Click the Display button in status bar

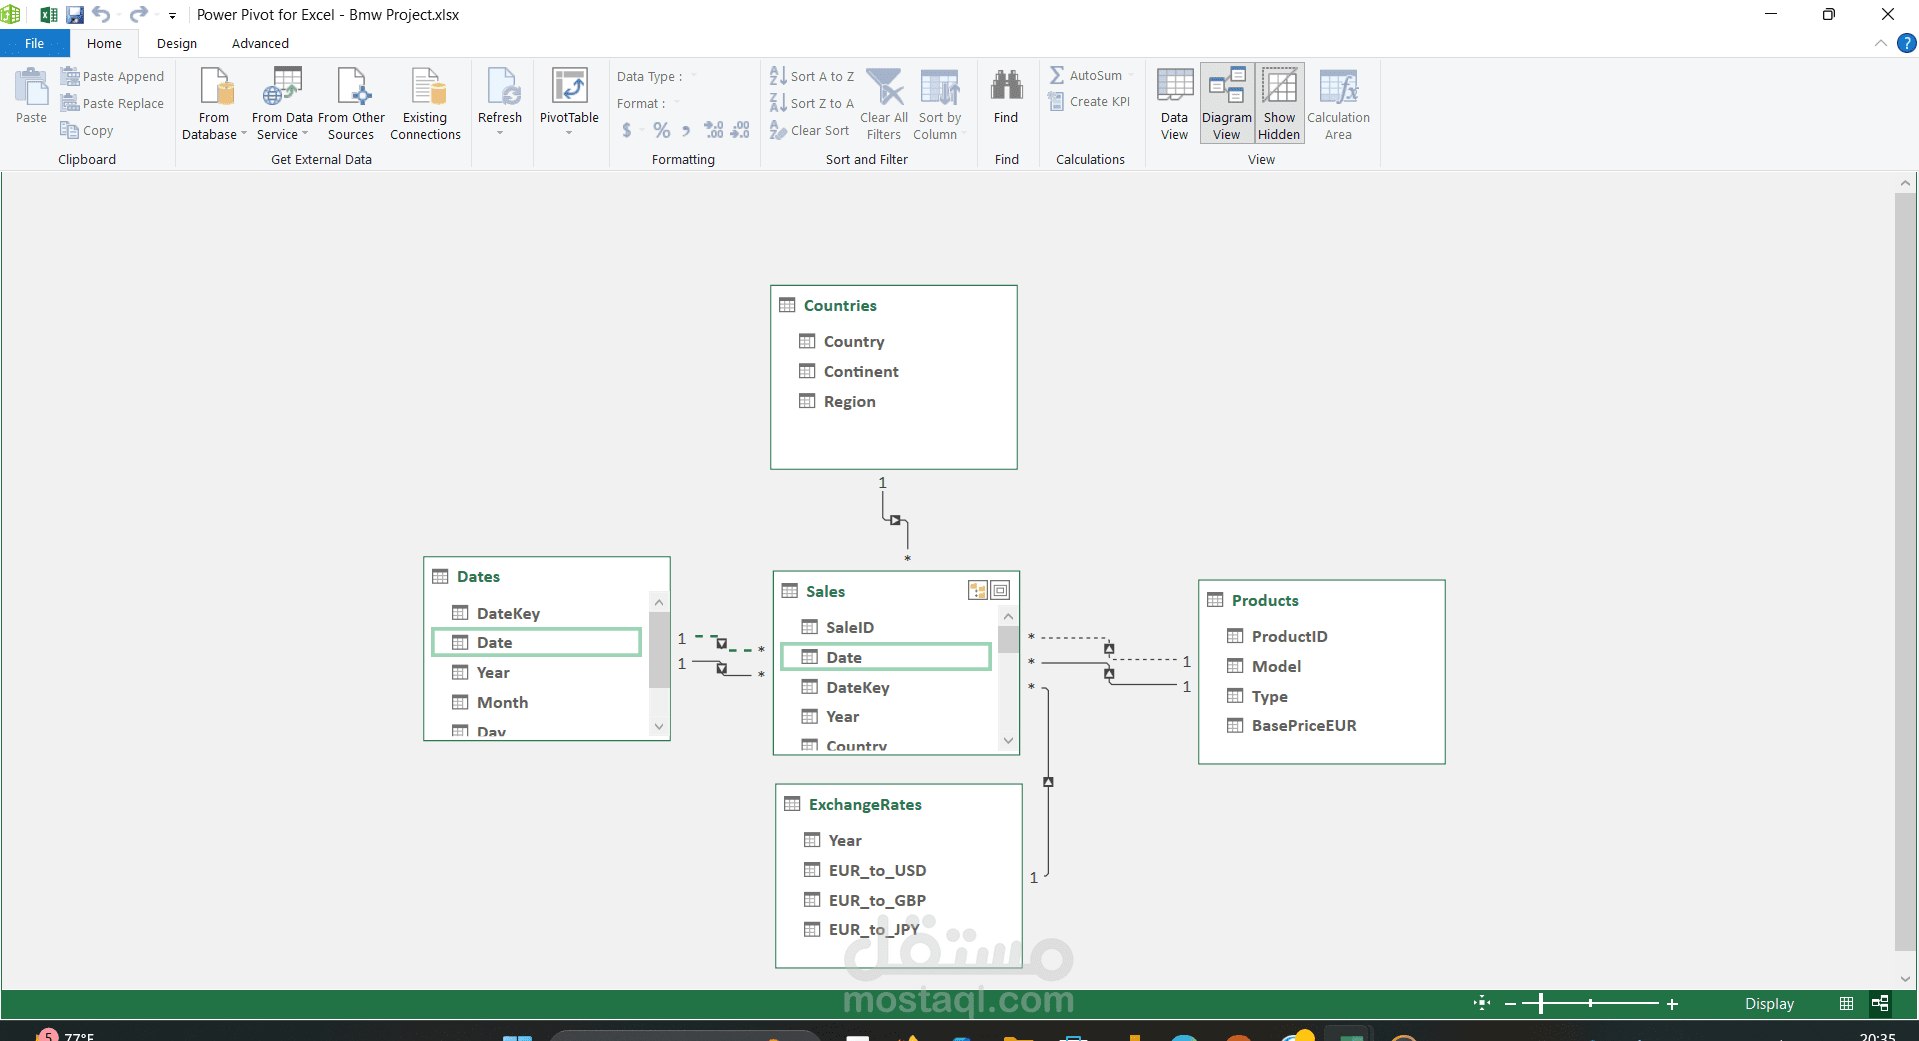click(1769, 1003)
